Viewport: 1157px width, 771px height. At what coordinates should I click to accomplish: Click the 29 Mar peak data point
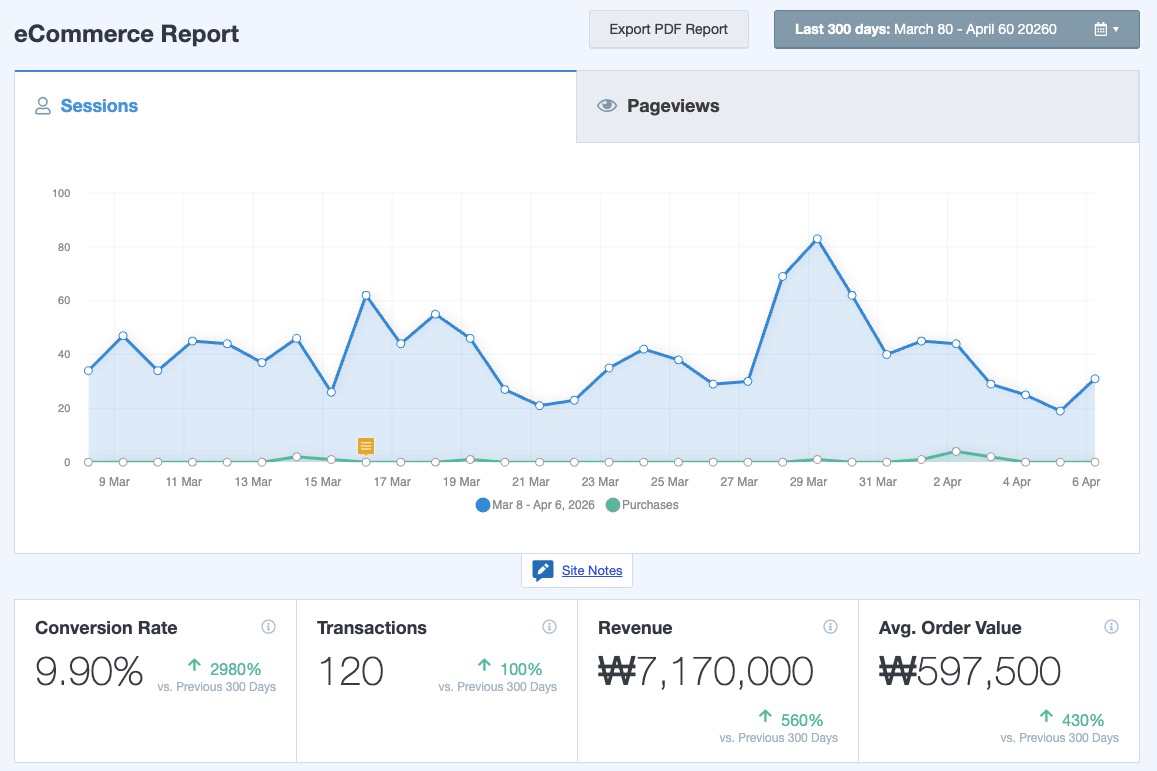(817, 239)
